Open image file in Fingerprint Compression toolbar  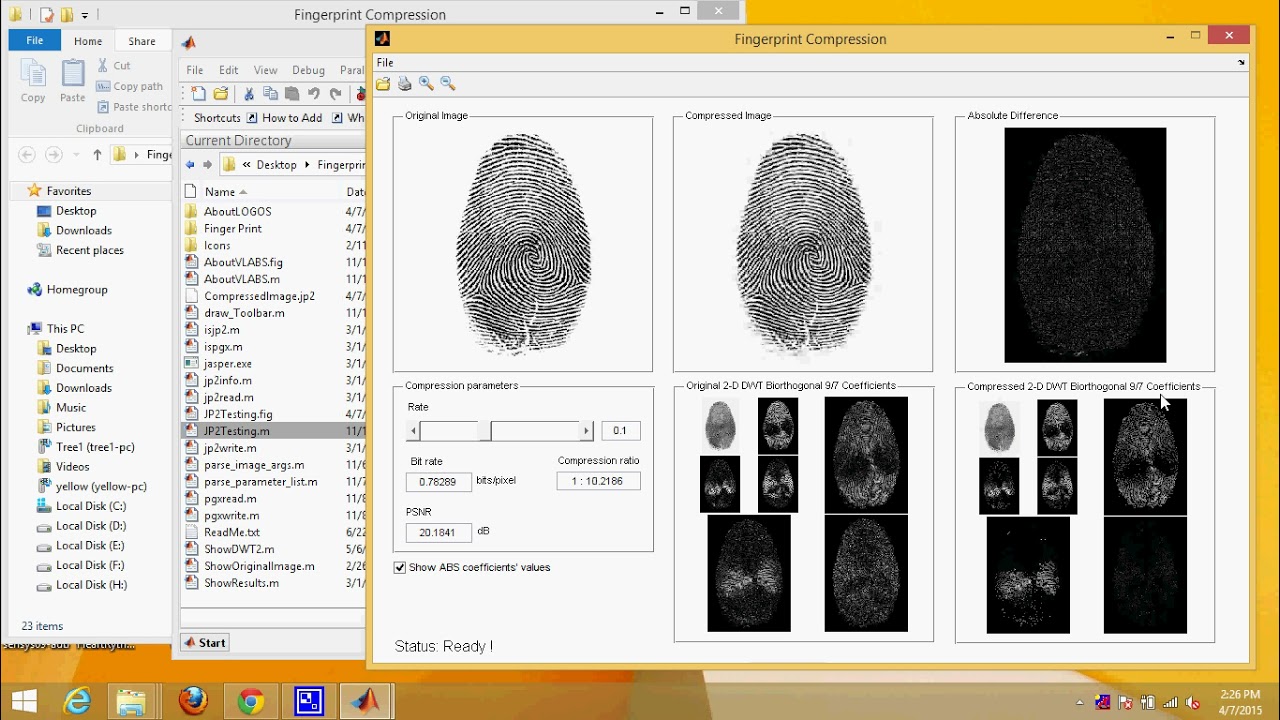coord(383,84)
